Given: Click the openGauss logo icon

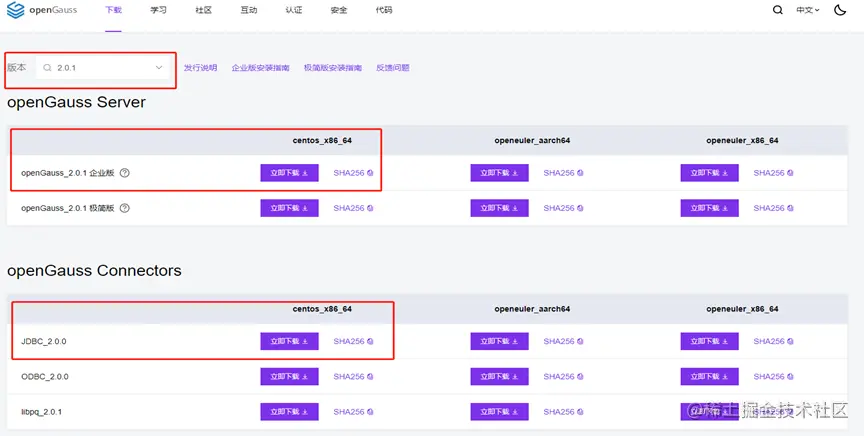Looking at the screenshot, I should click(15, 10).
